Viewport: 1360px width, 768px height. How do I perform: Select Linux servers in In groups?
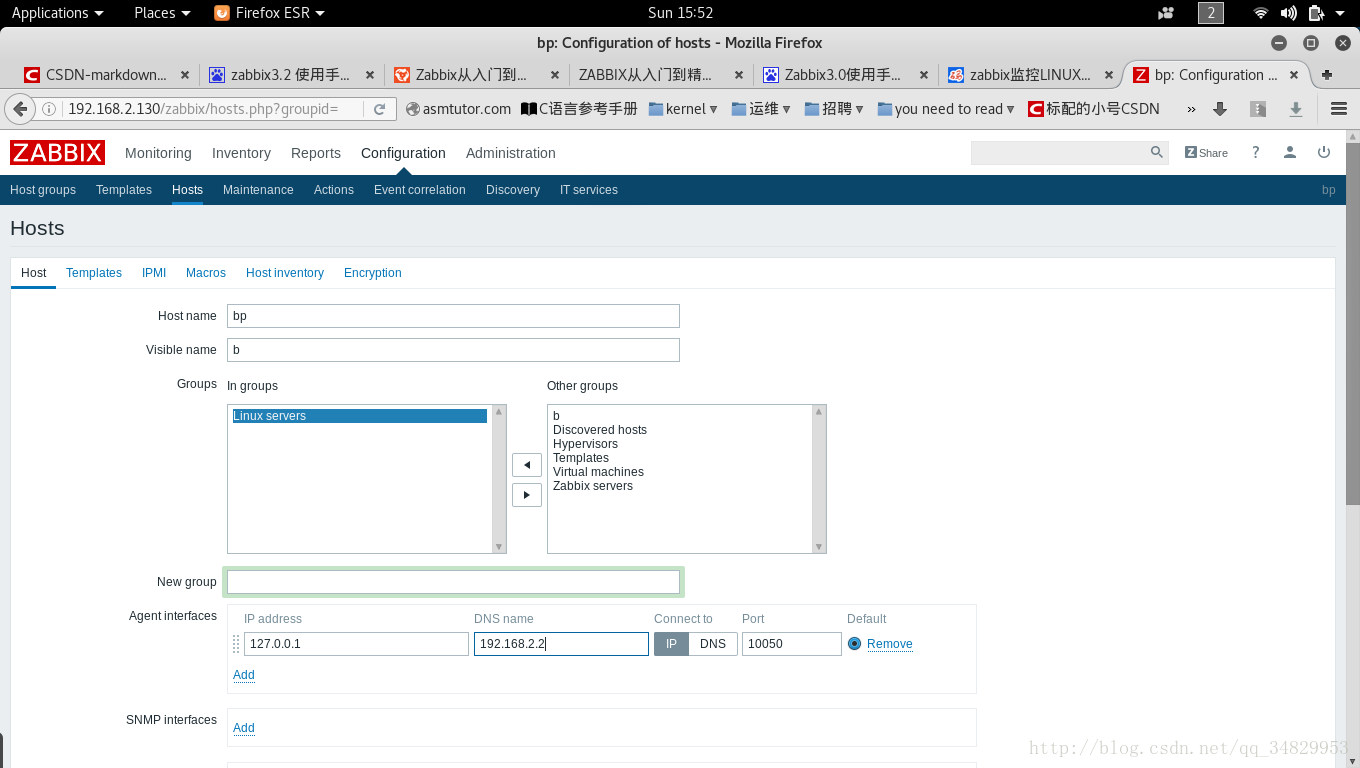pyautogui.click(x=360, y=416)
